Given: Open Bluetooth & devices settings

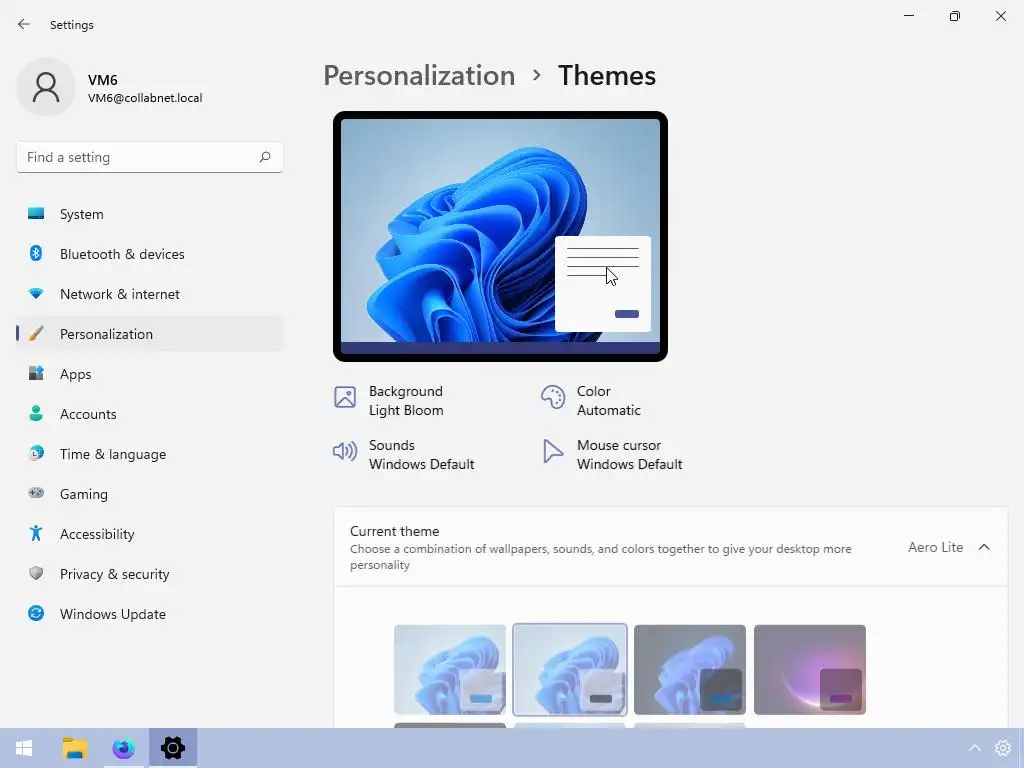Looking at the screenshot, I should coord(150,254).
